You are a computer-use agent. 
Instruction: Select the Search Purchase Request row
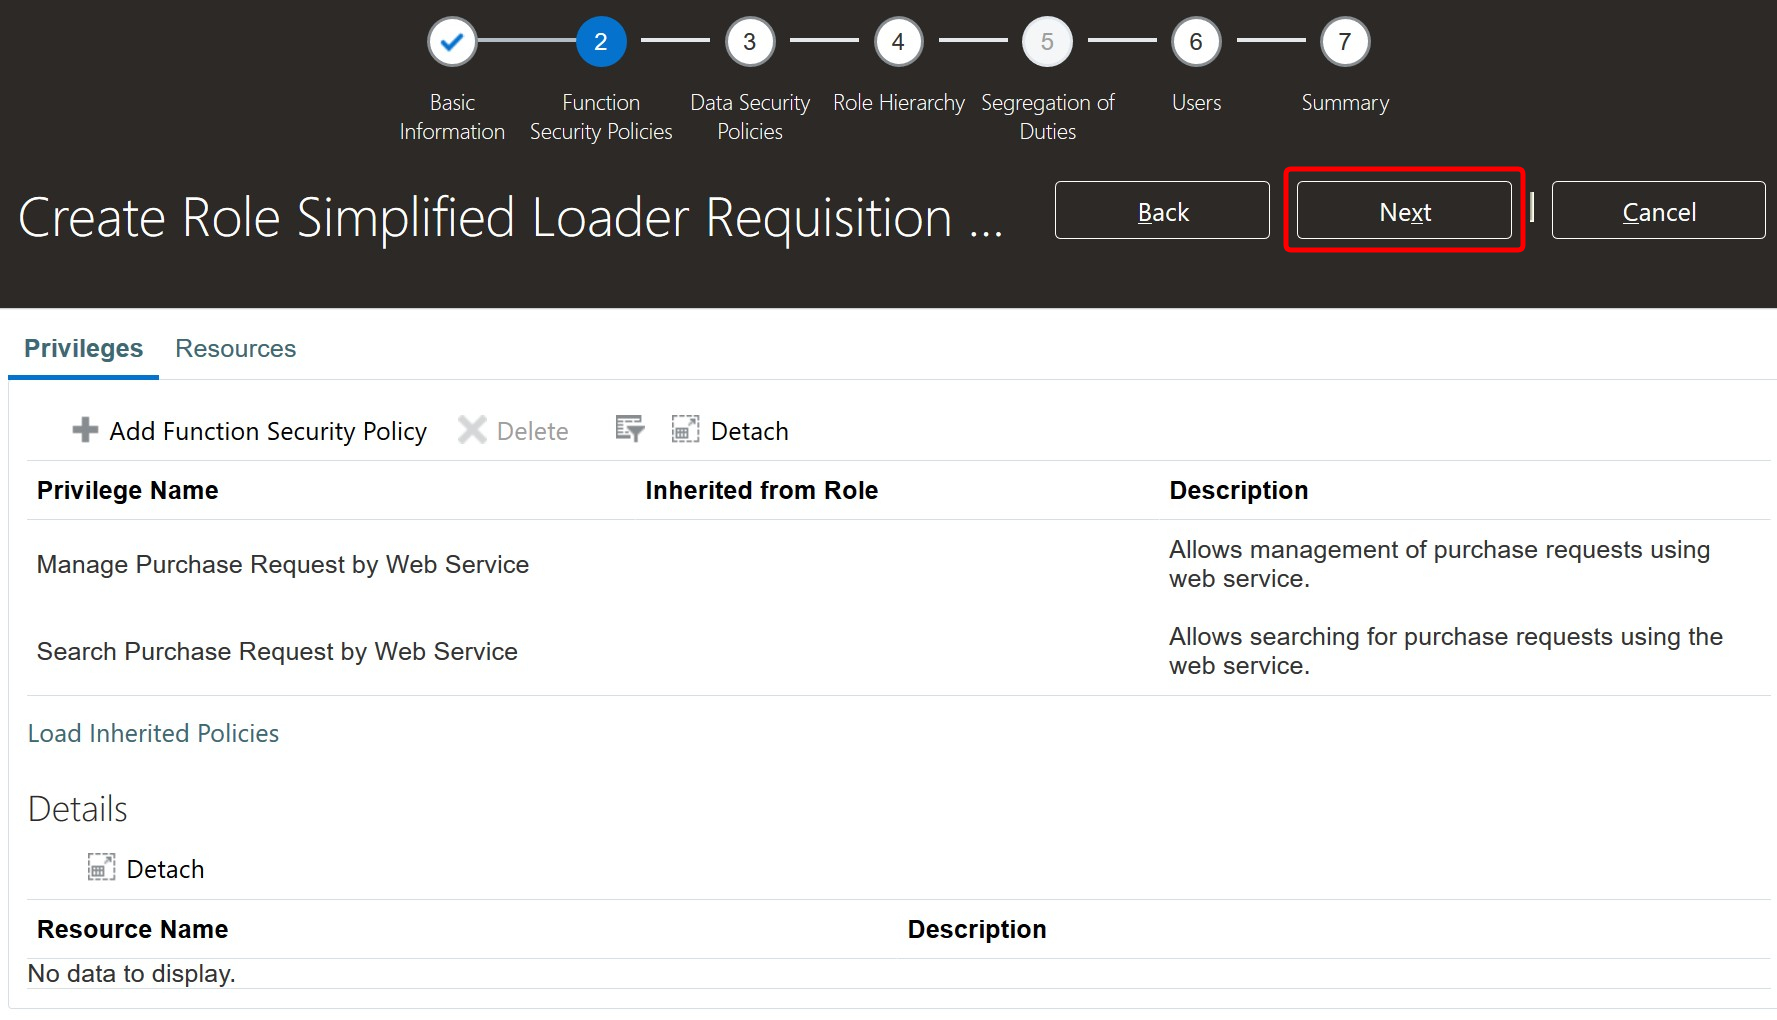click(x=277, y=651)
